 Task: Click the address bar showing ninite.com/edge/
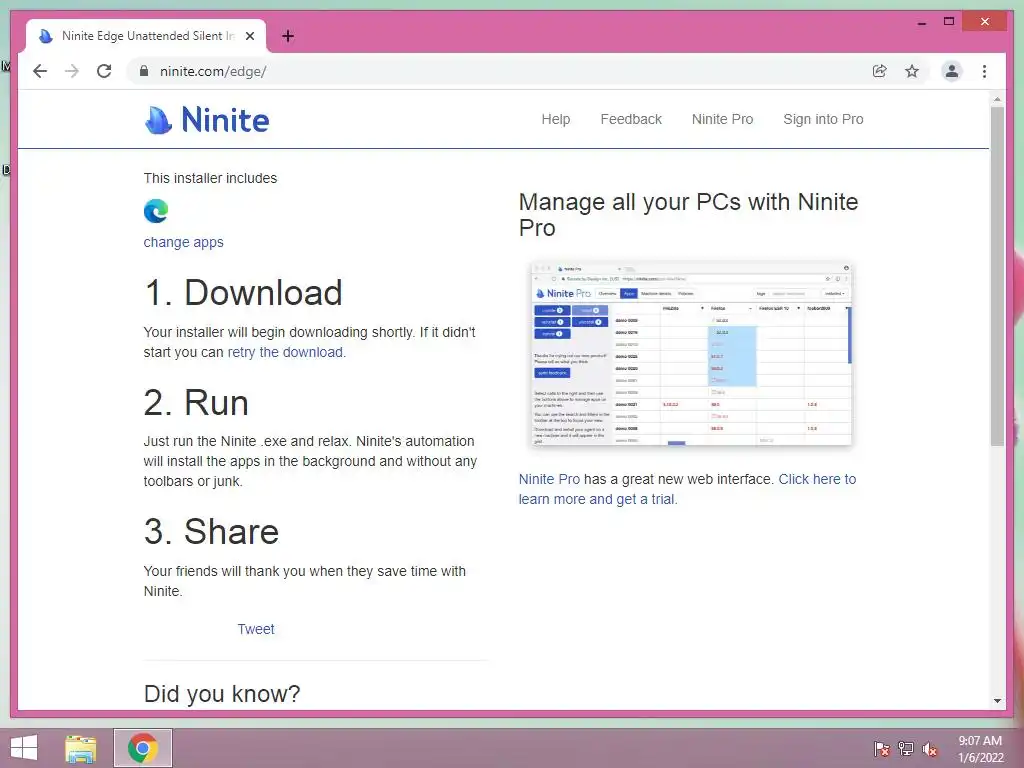click(503, 71)
